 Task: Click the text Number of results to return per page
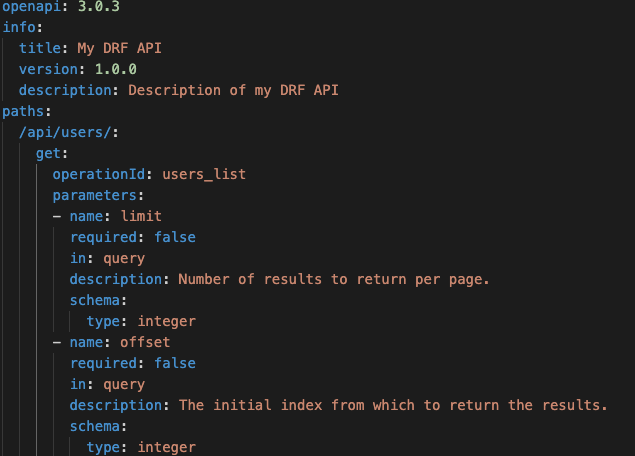[x=334, y=279]
